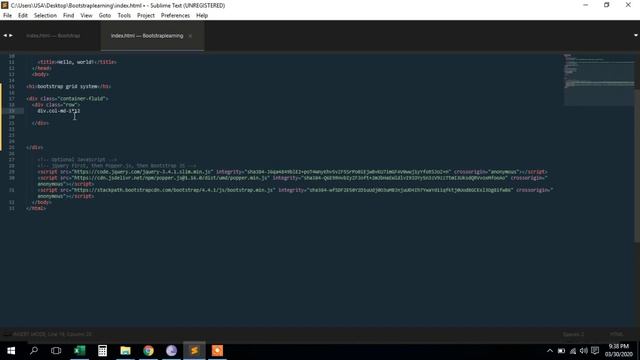Open the Selection menu
The height and width of the screenshot is (360, 640).
point(45,16)
